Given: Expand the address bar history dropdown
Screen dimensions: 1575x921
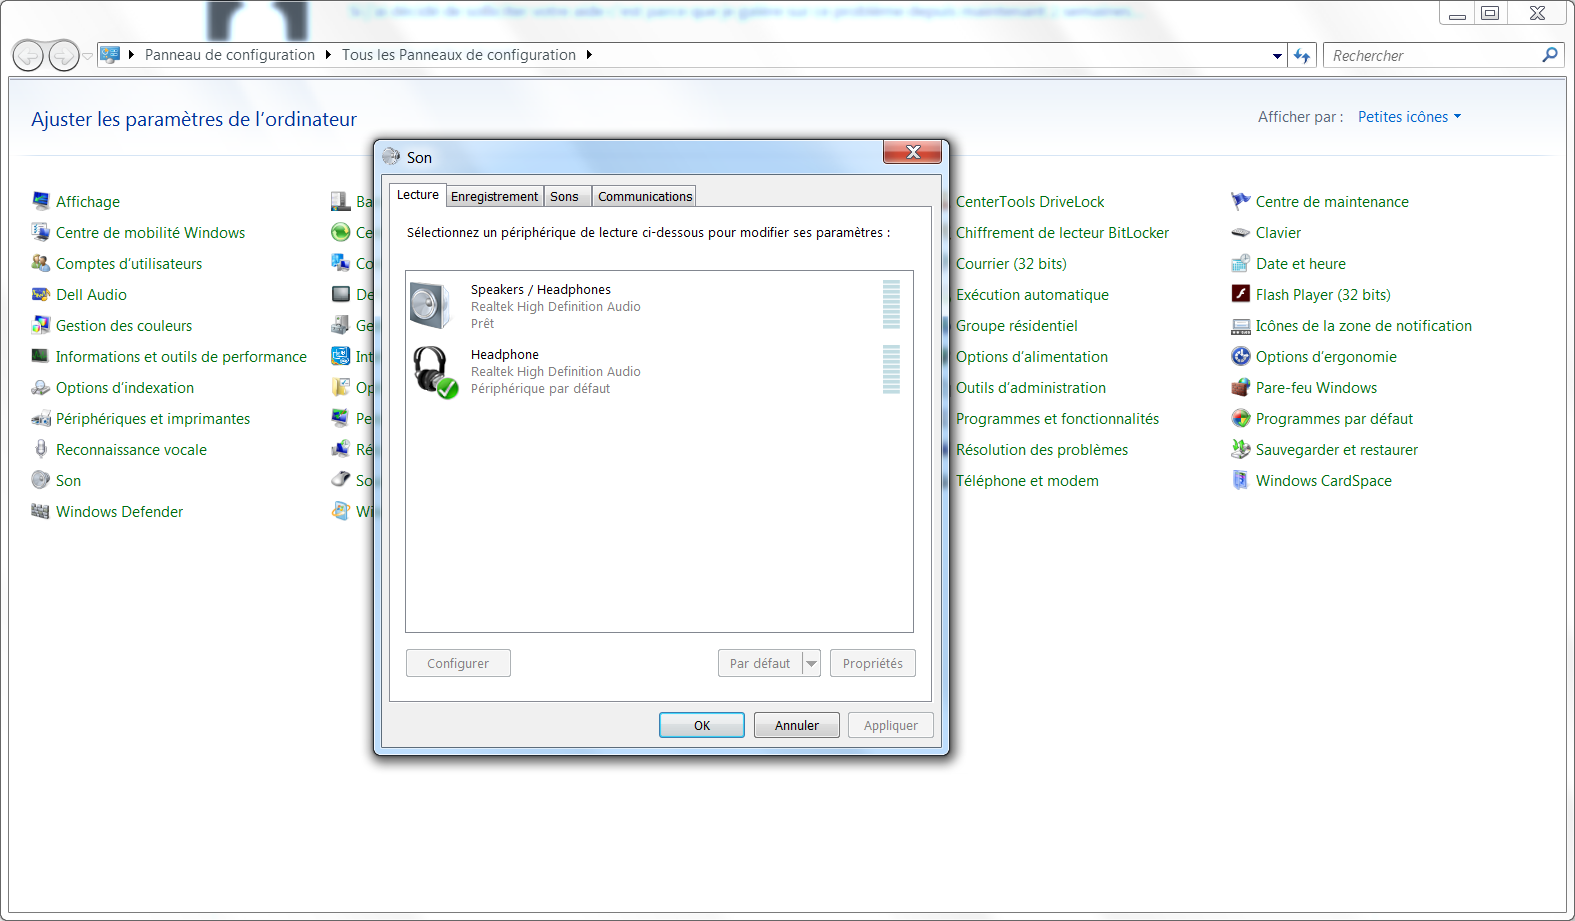Looking at the screenshot, I should 1277,56.
